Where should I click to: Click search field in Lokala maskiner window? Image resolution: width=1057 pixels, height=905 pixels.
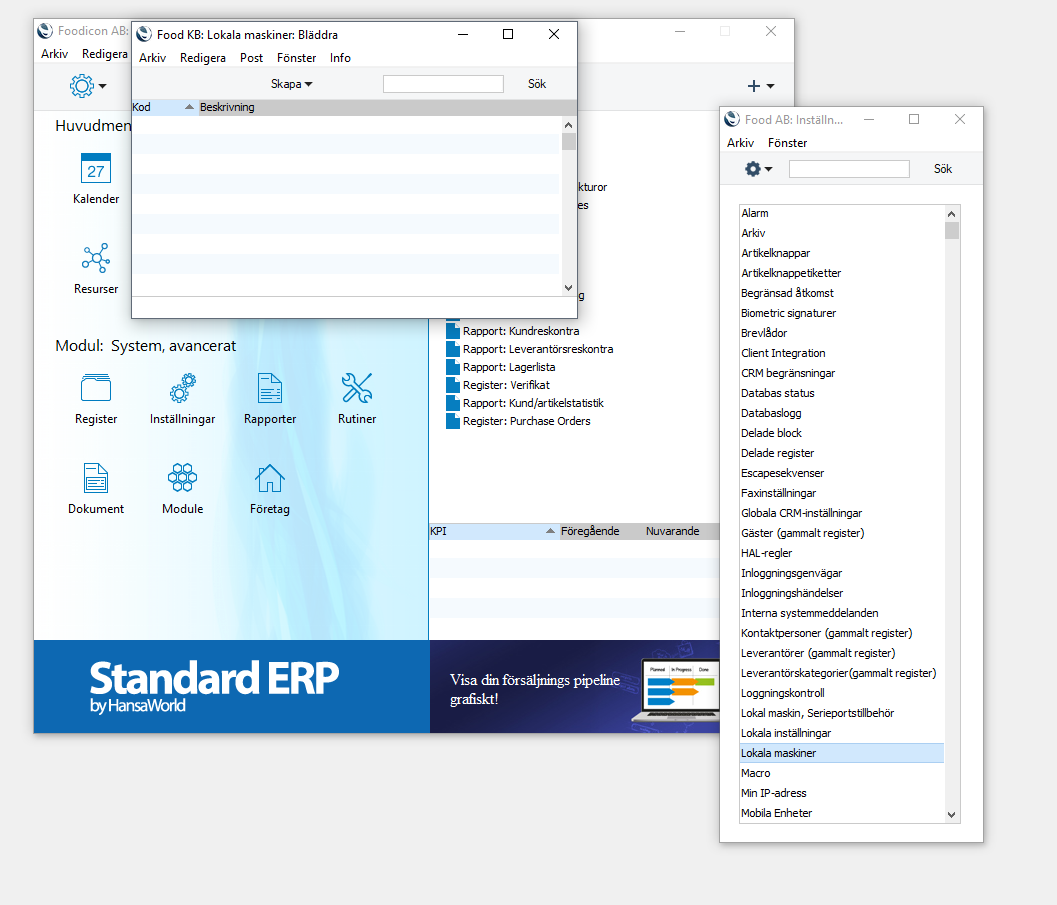tap(443, 84)
